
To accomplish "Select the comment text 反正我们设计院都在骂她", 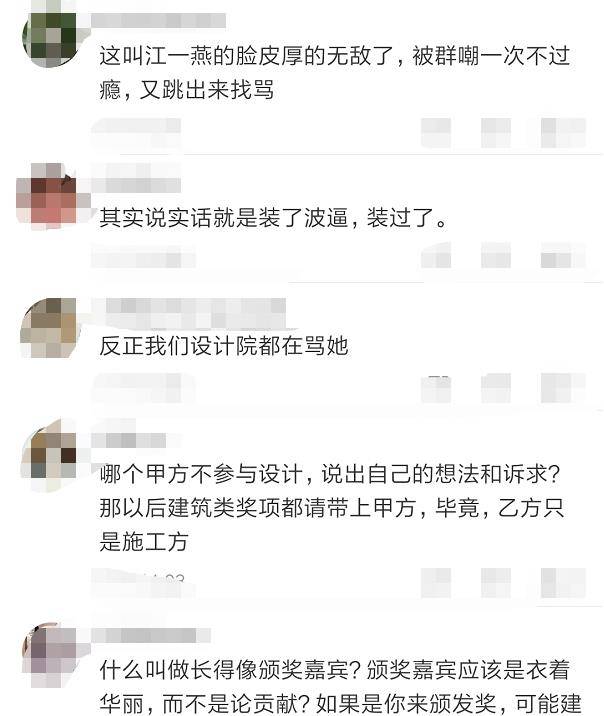I will tap(224, 346).
